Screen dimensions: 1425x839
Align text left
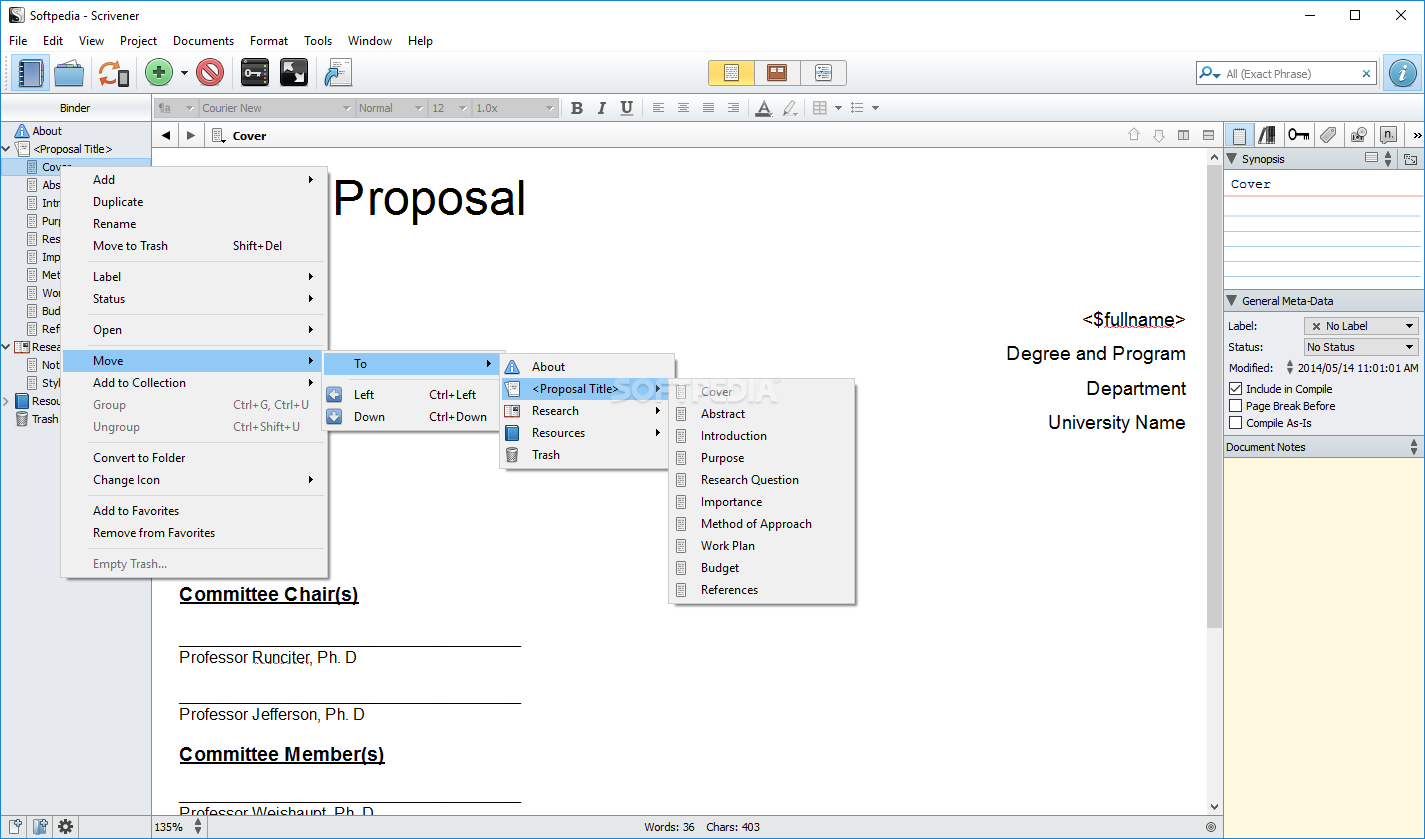658,108
